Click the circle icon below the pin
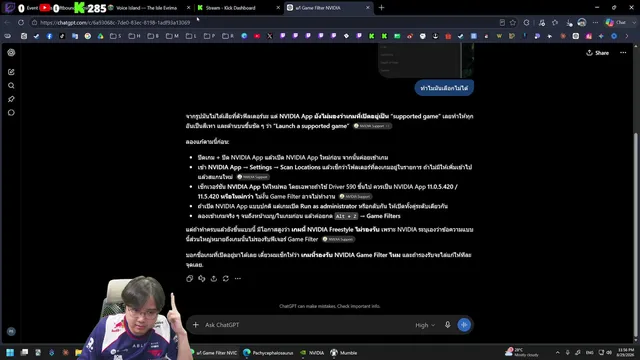This screenshot has width=640, height=360. coord(11,113)
